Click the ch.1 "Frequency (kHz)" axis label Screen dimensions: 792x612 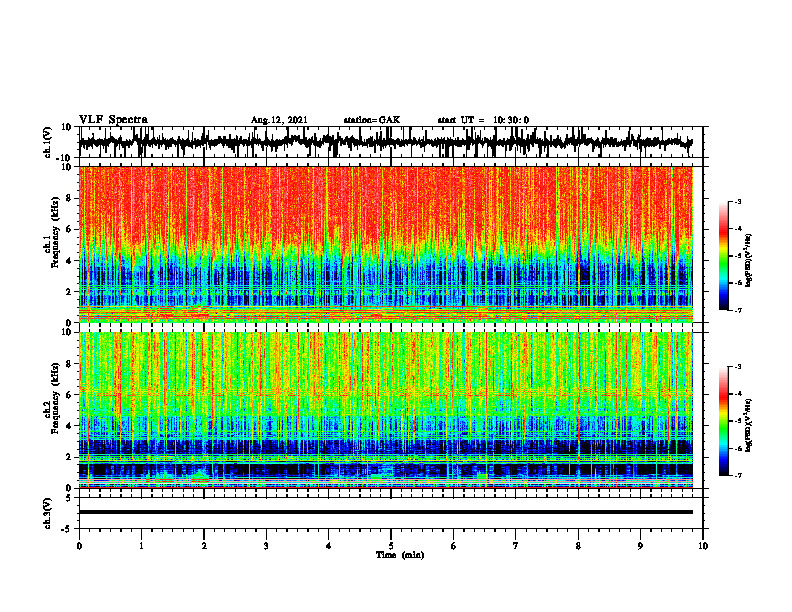coord(58,233)
